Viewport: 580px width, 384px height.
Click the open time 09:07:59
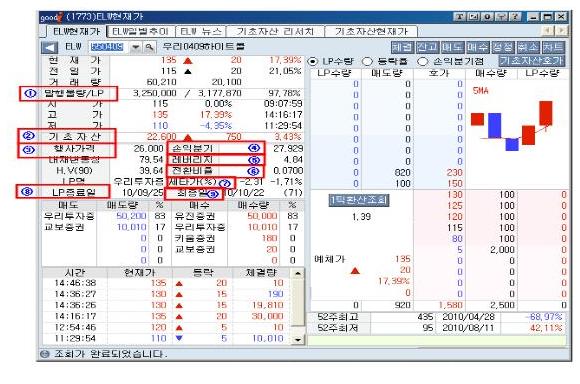283,104
